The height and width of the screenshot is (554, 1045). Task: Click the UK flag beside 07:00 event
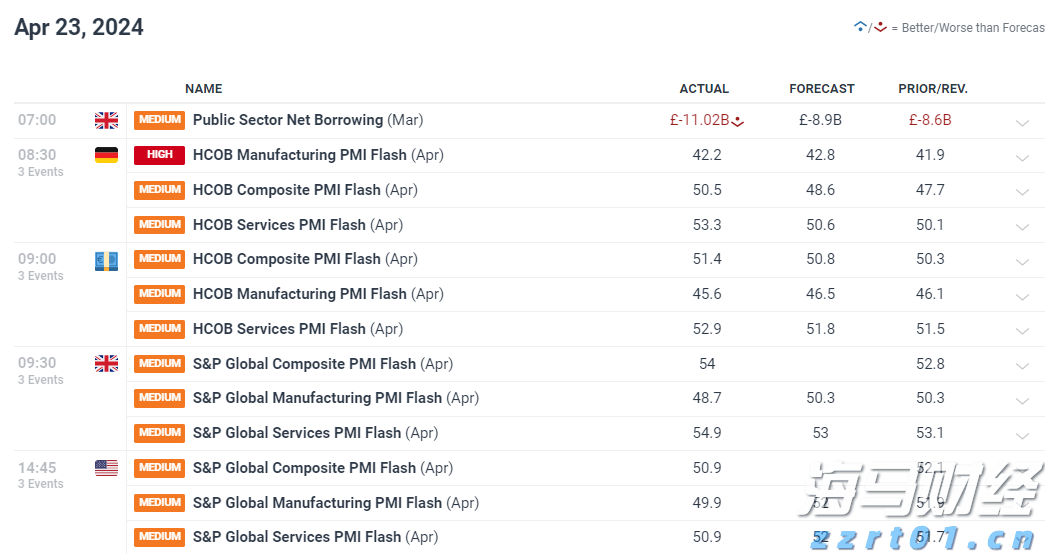click(x=106, y=121)
